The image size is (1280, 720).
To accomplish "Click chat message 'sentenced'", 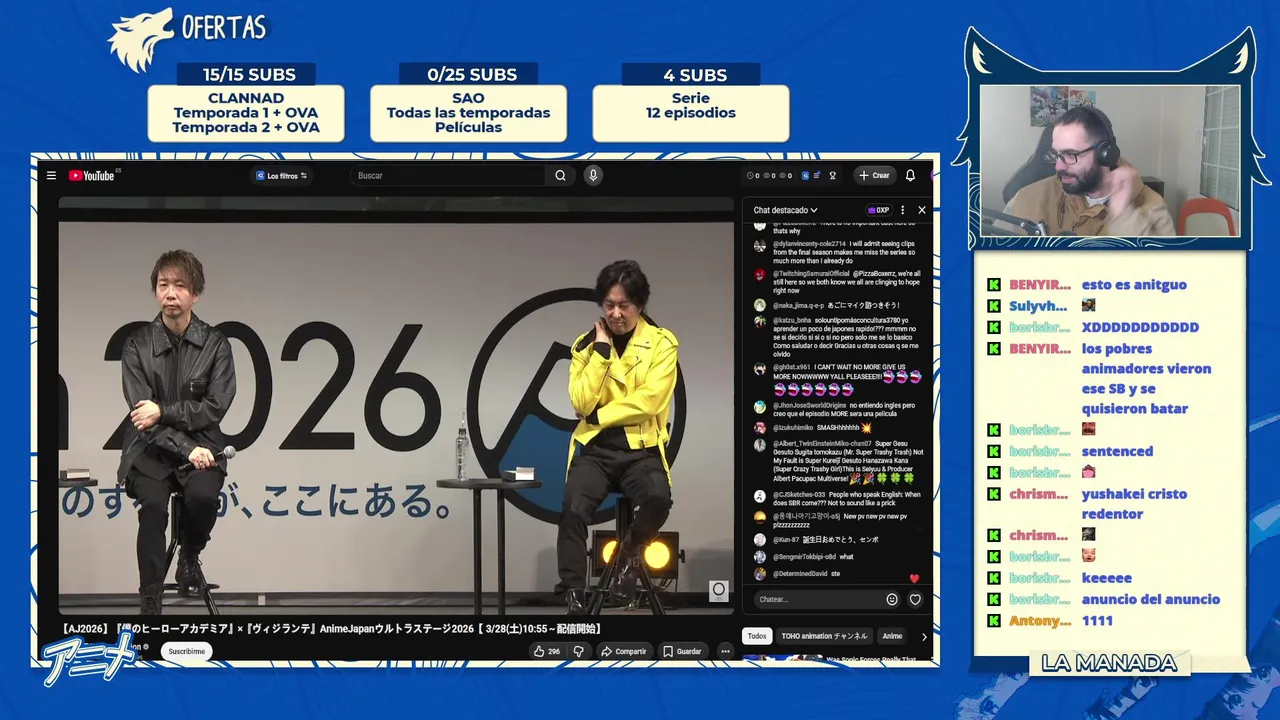I will (1117, 451).
